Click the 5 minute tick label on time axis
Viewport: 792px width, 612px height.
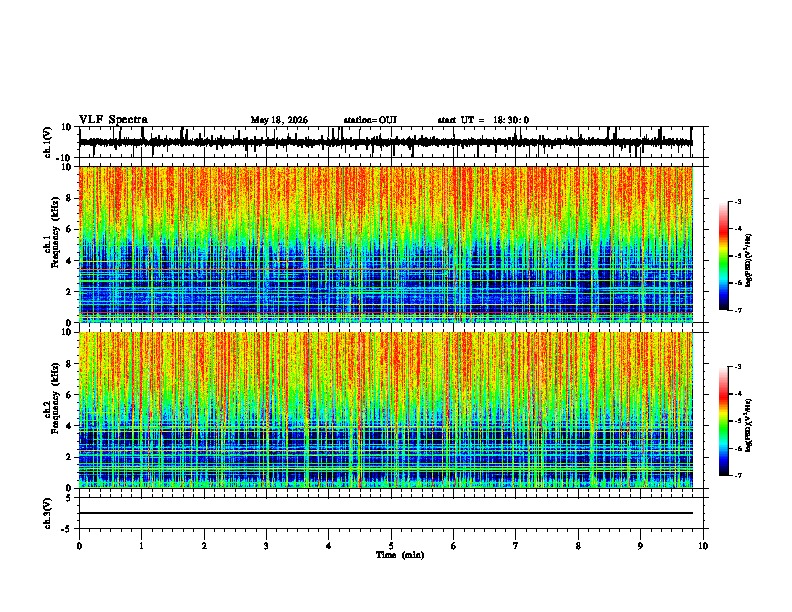pyautogui.click(x=391, y=546)
